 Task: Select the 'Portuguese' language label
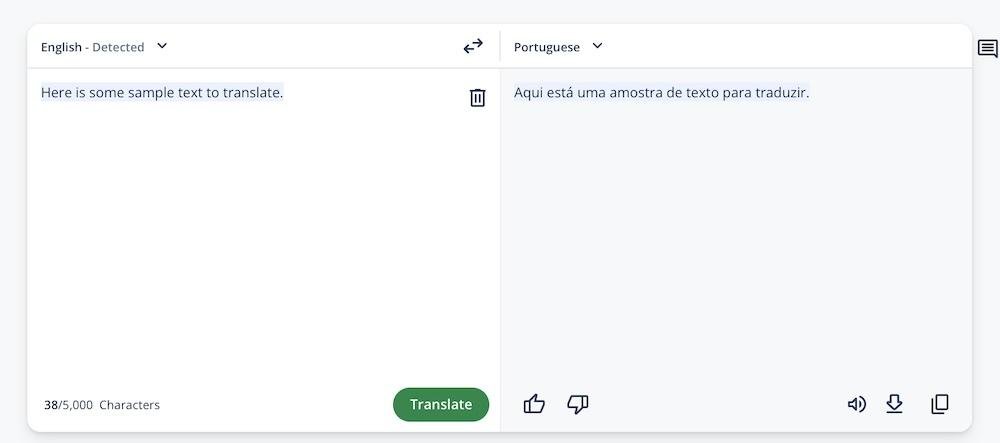click(546, 47)
